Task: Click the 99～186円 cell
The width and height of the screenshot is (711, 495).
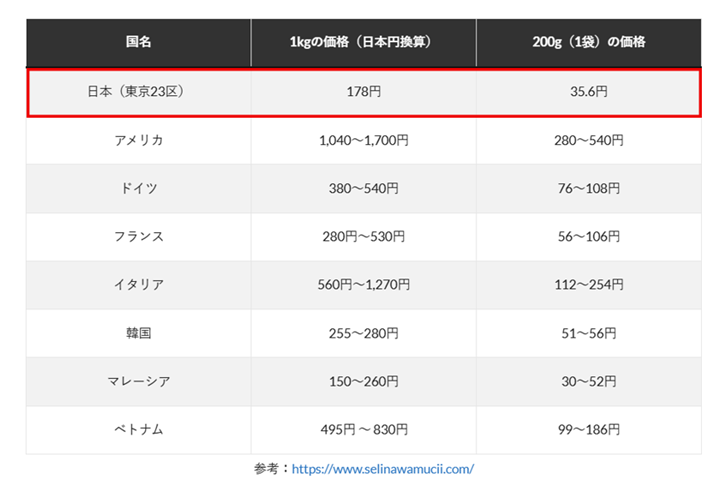Action: click(x=589, y=430)
